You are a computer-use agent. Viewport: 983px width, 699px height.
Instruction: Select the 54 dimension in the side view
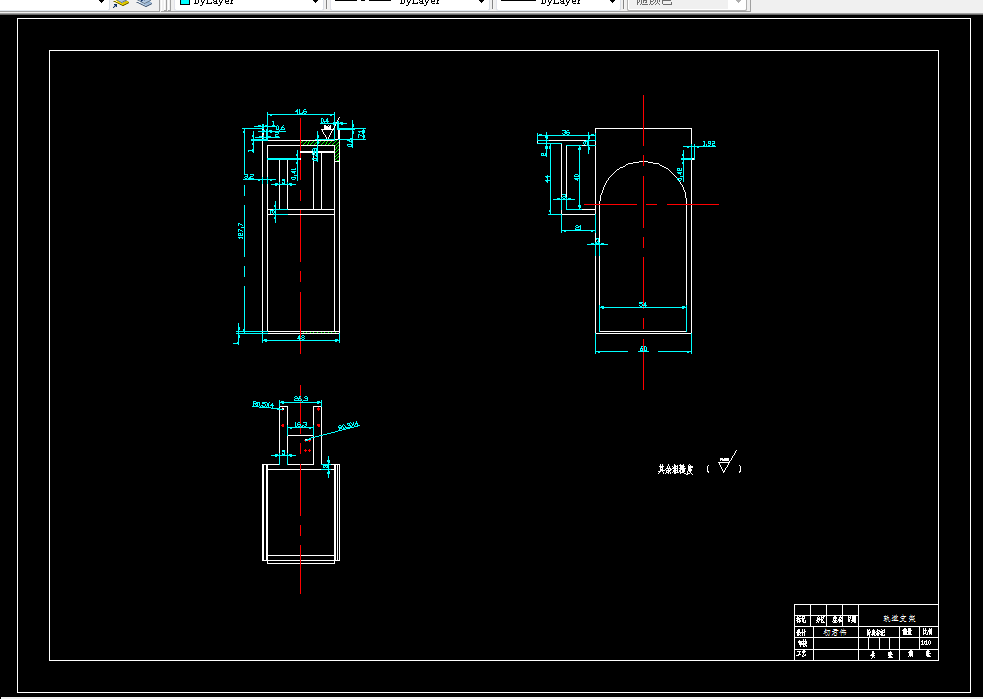click(x=643, y=304)
